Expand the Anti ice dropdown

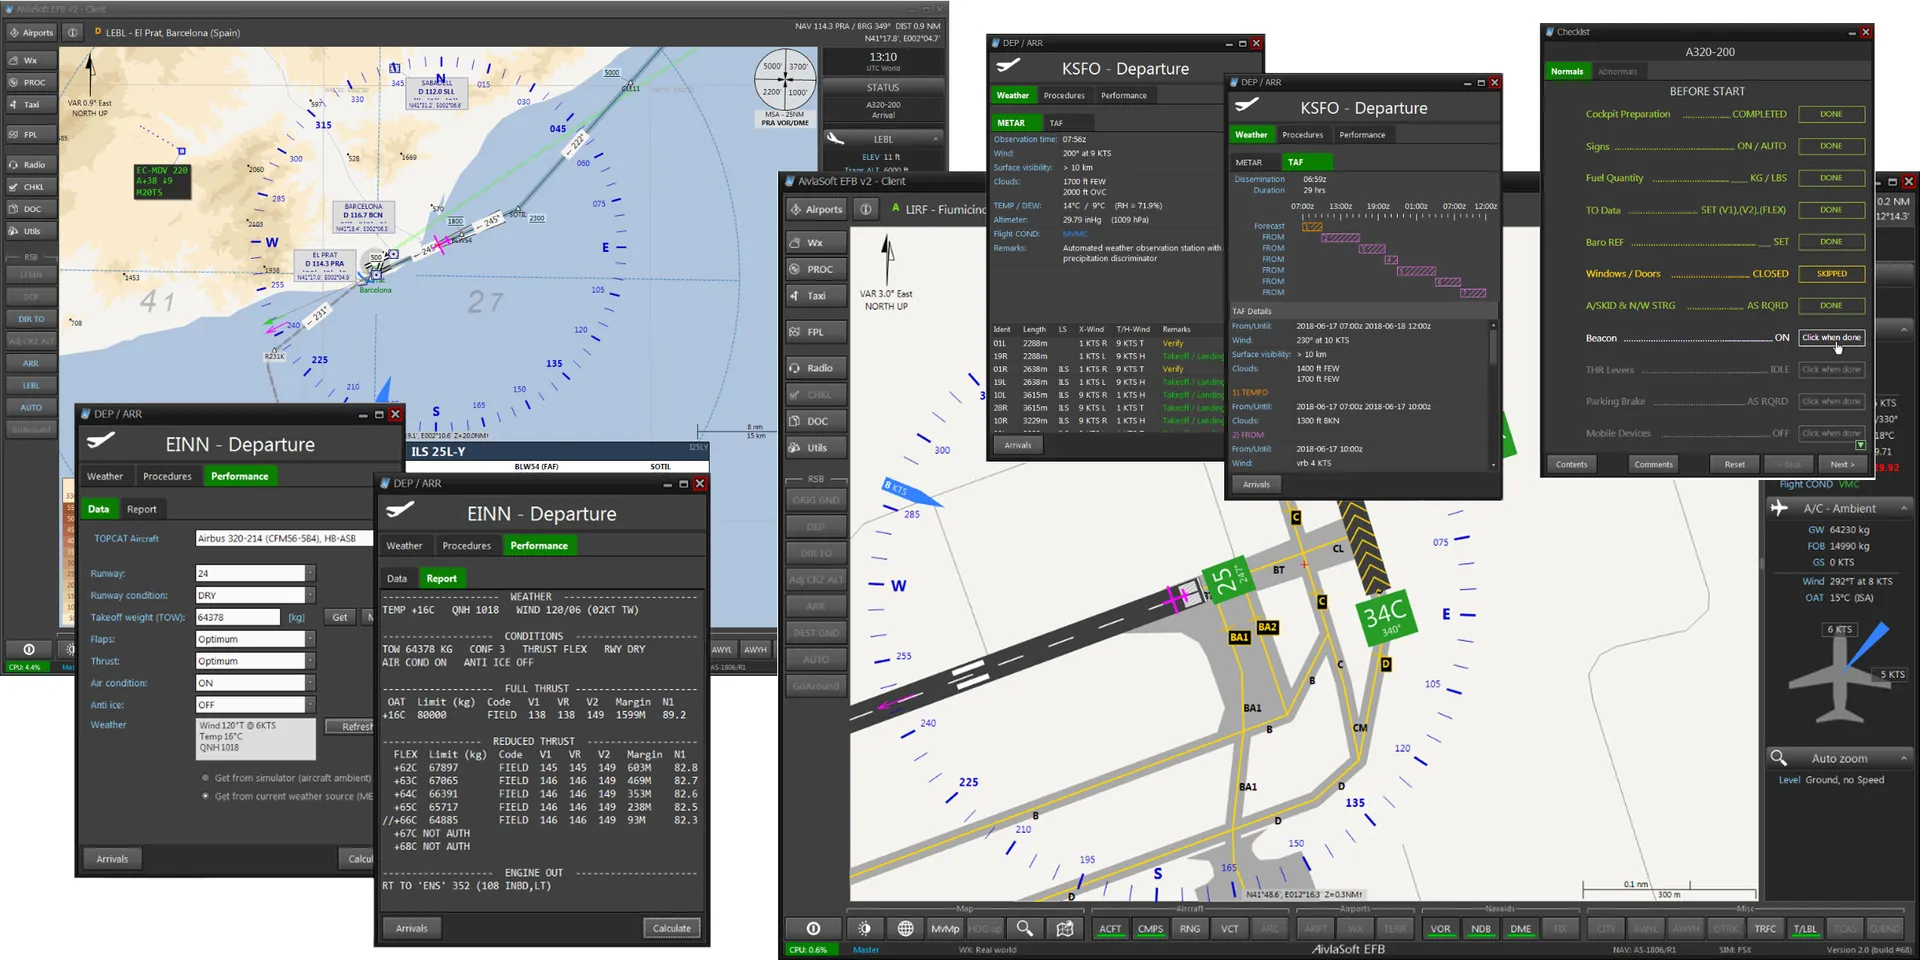pyautogui.click(x=311, y=705)
